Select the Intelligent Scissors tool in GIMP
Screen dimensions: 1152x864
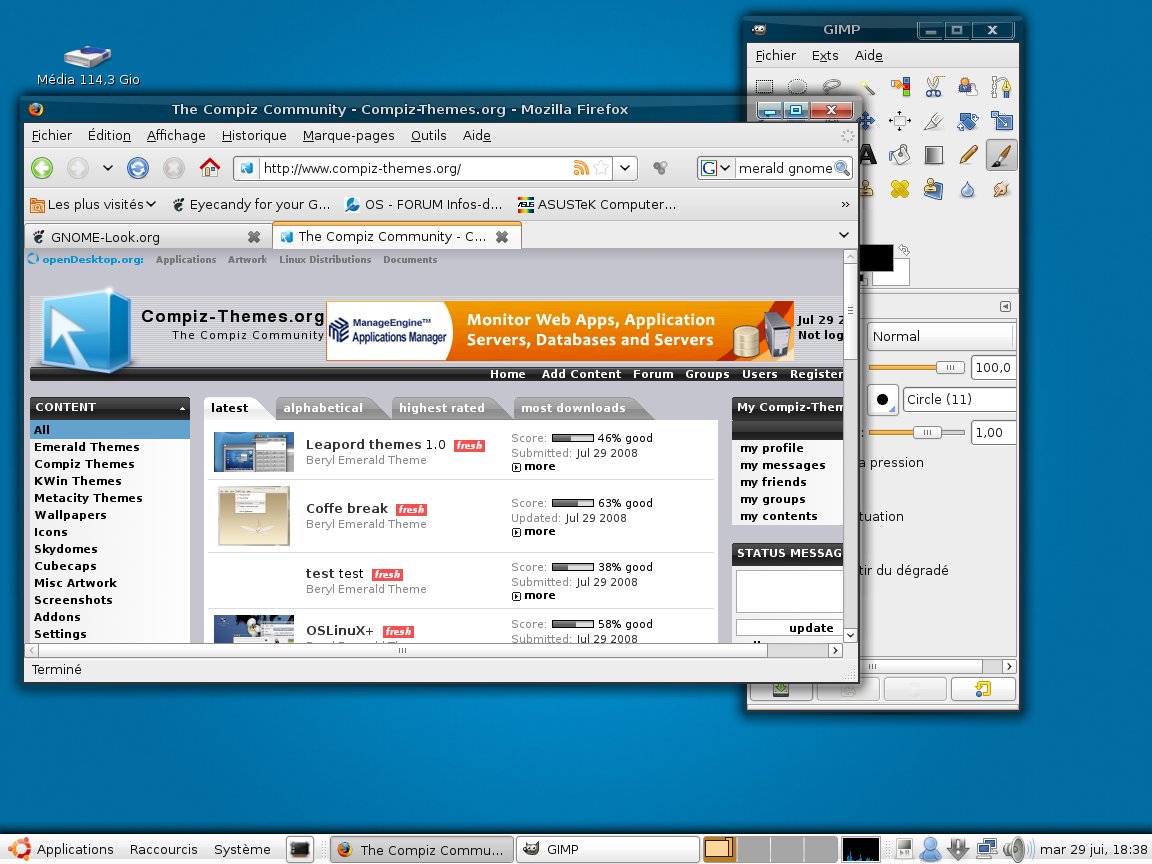(934, 87)
